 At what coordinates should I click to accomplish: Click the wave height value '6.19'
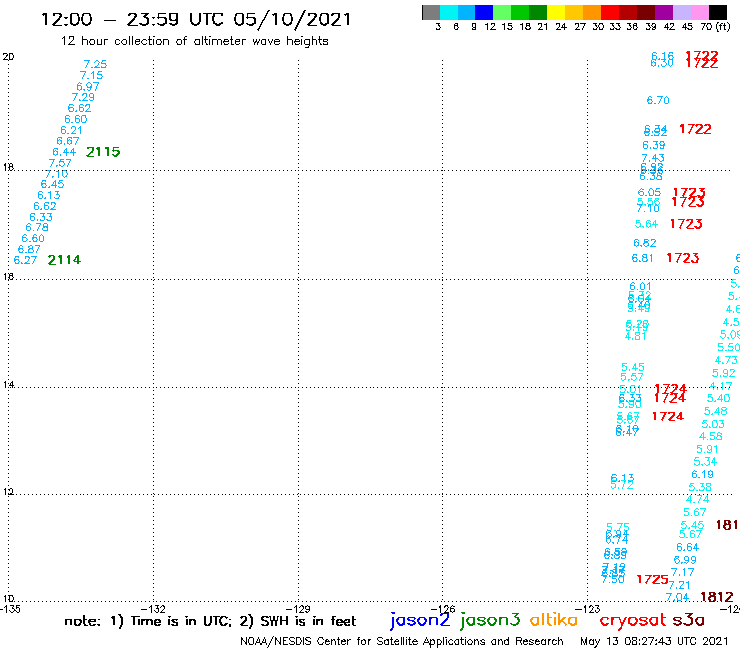(x=702, y=474)
